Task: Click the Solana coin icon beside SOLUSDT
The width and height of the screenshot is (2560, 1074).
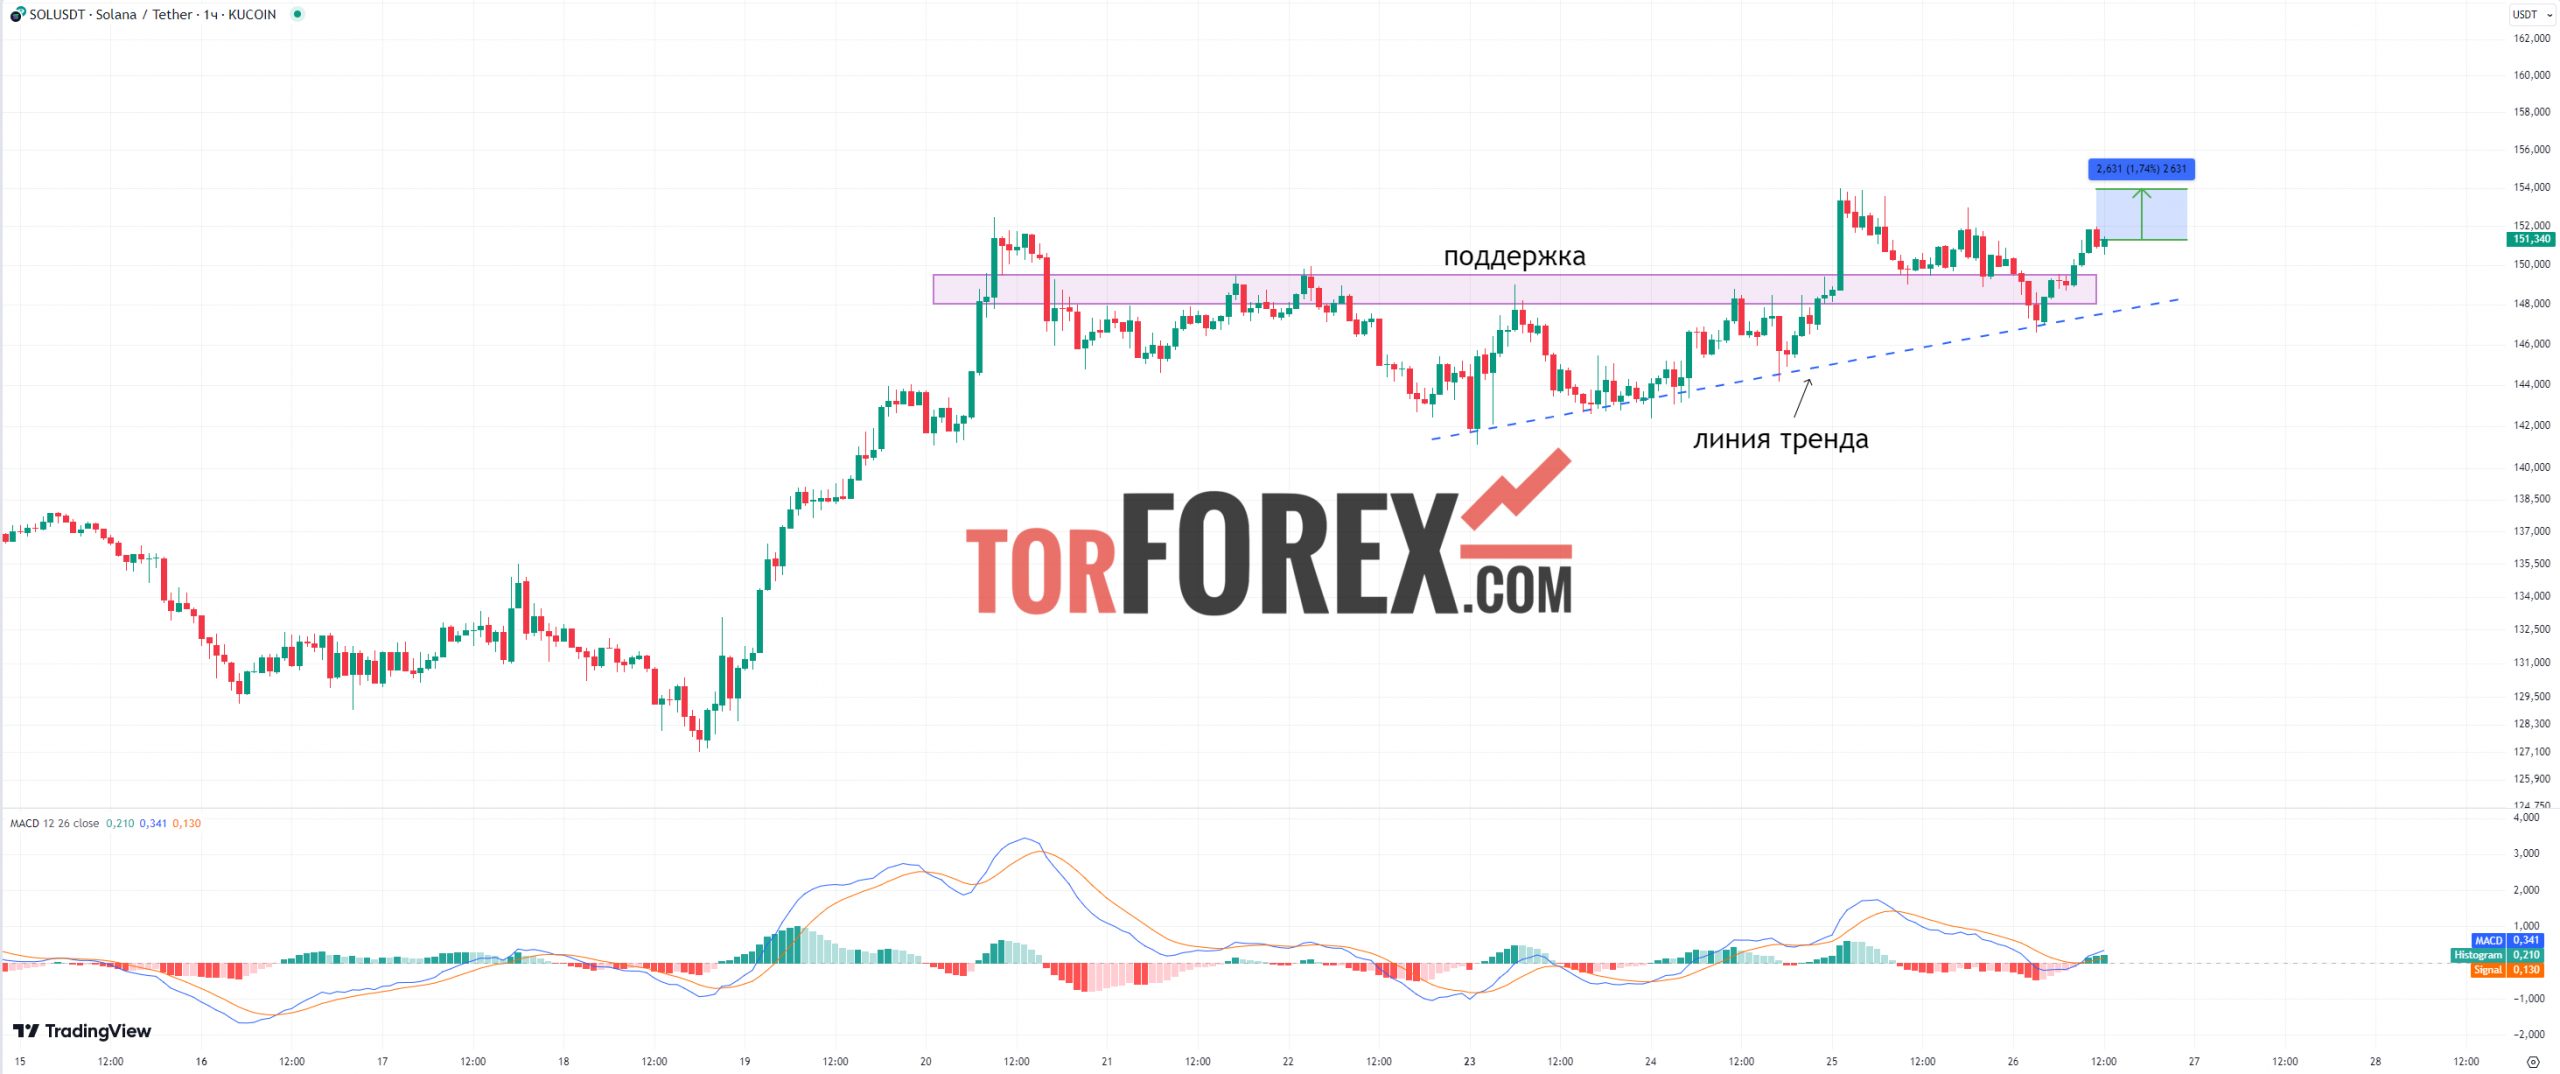Action: [17, 14]
